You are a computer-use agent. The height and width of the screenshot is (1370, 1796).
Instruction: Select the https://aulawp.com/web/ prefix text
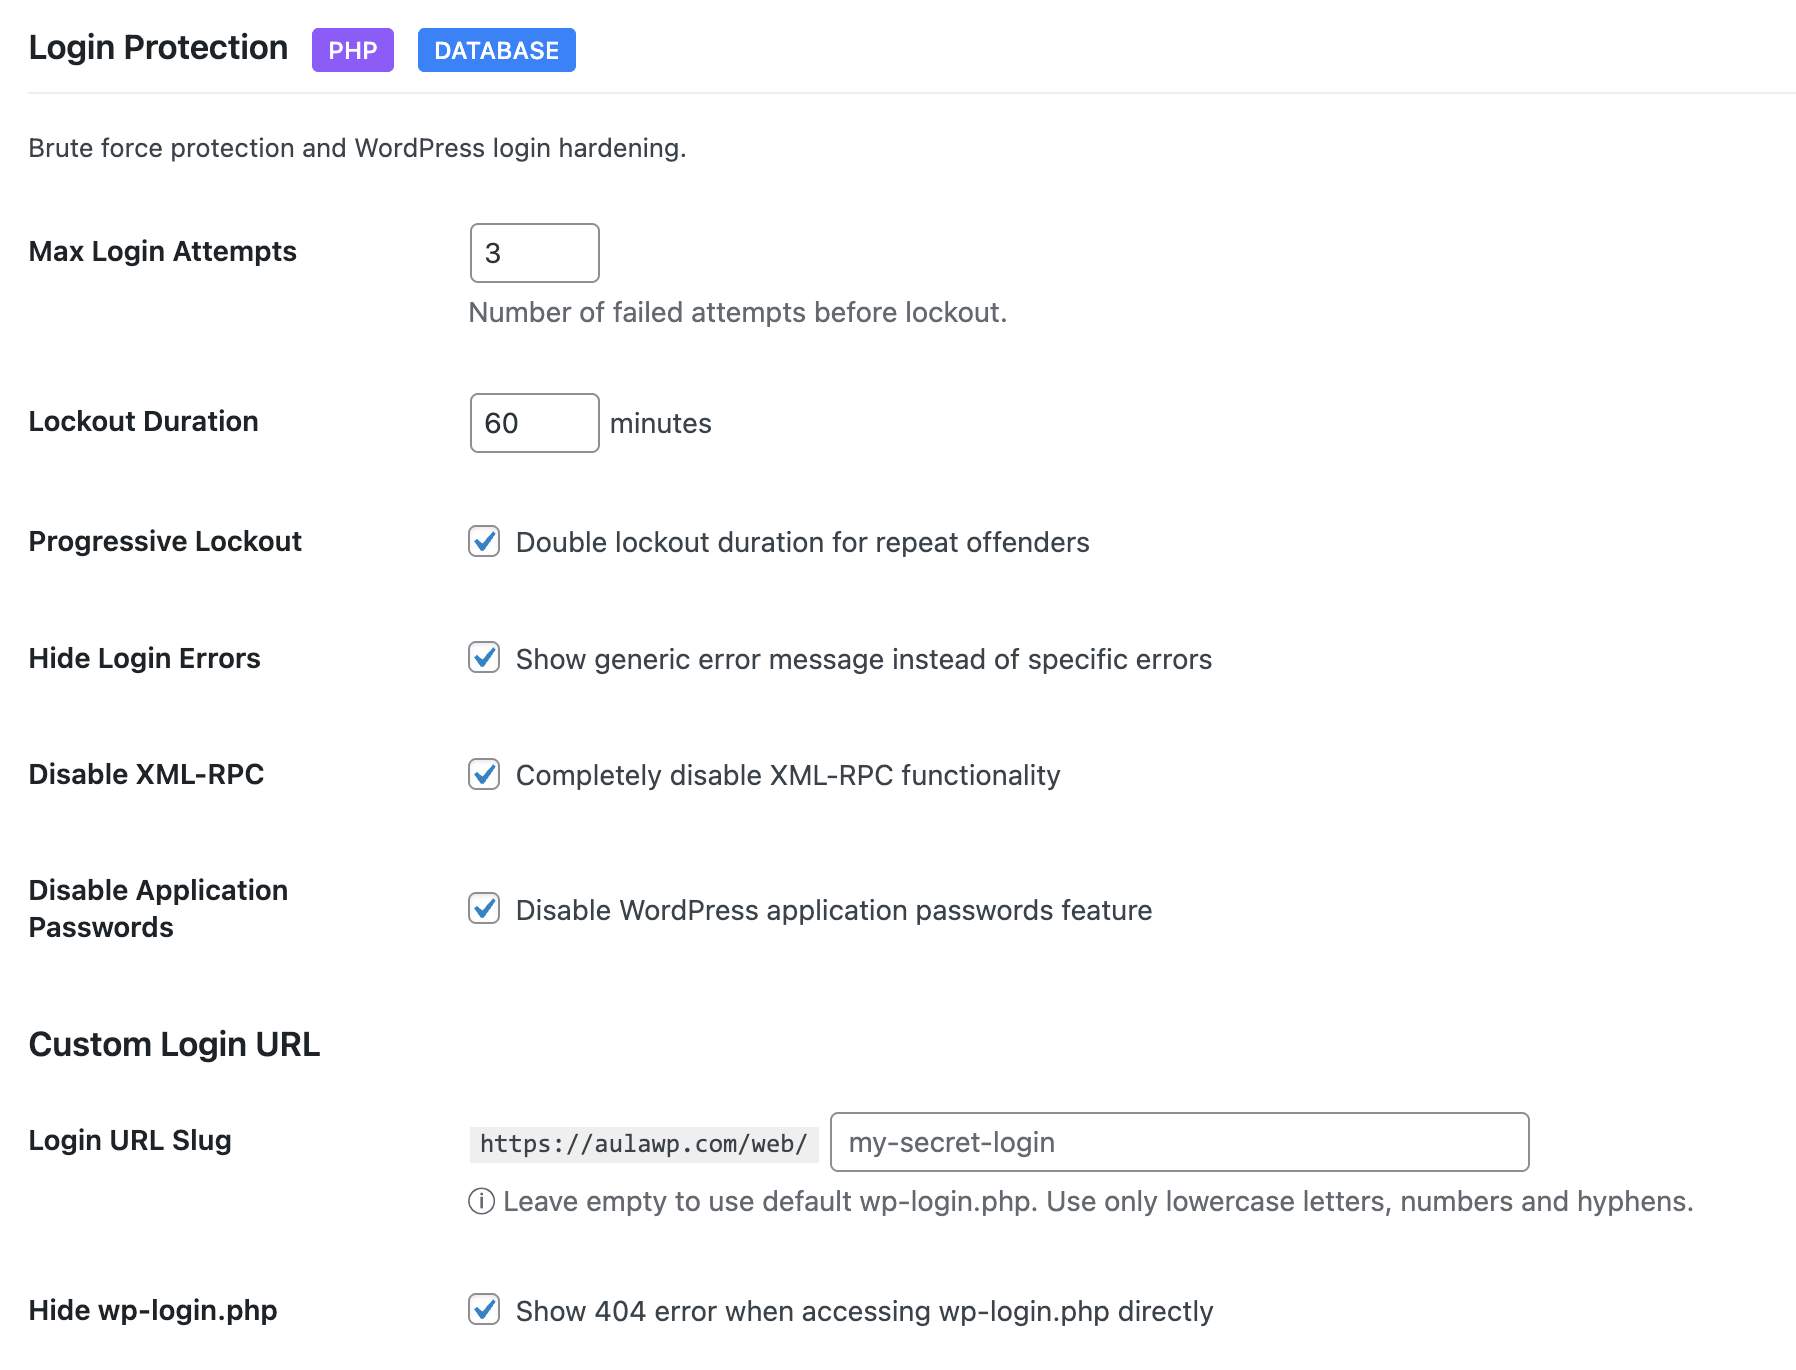pyautogui.click(x=643, y=1142)
